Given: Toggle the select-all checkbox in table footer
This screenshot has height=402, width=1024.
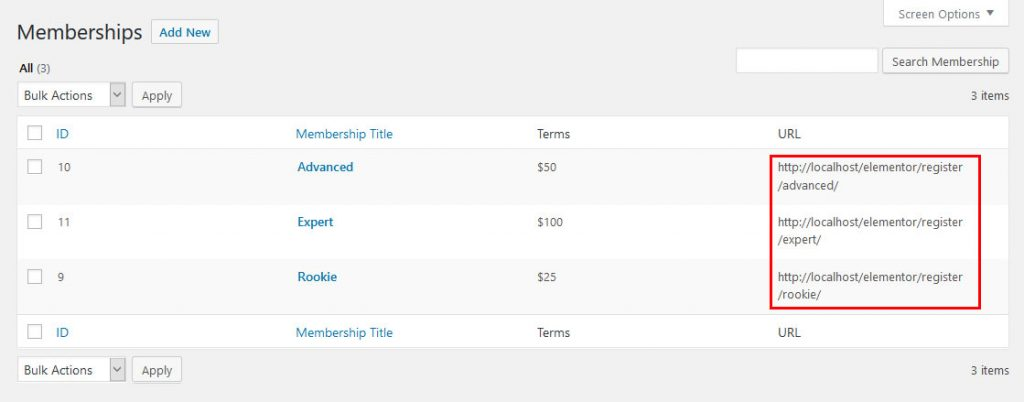Looking at the screenshot, I should (35, 332).
